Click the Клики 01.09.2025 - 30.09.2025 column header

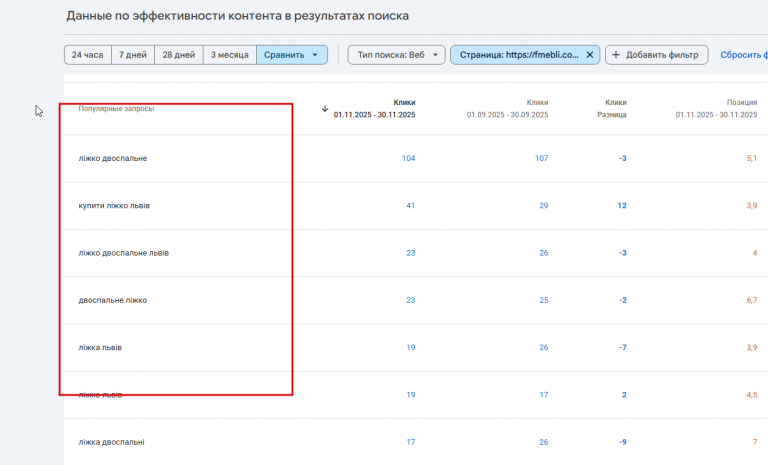point(507,108)
